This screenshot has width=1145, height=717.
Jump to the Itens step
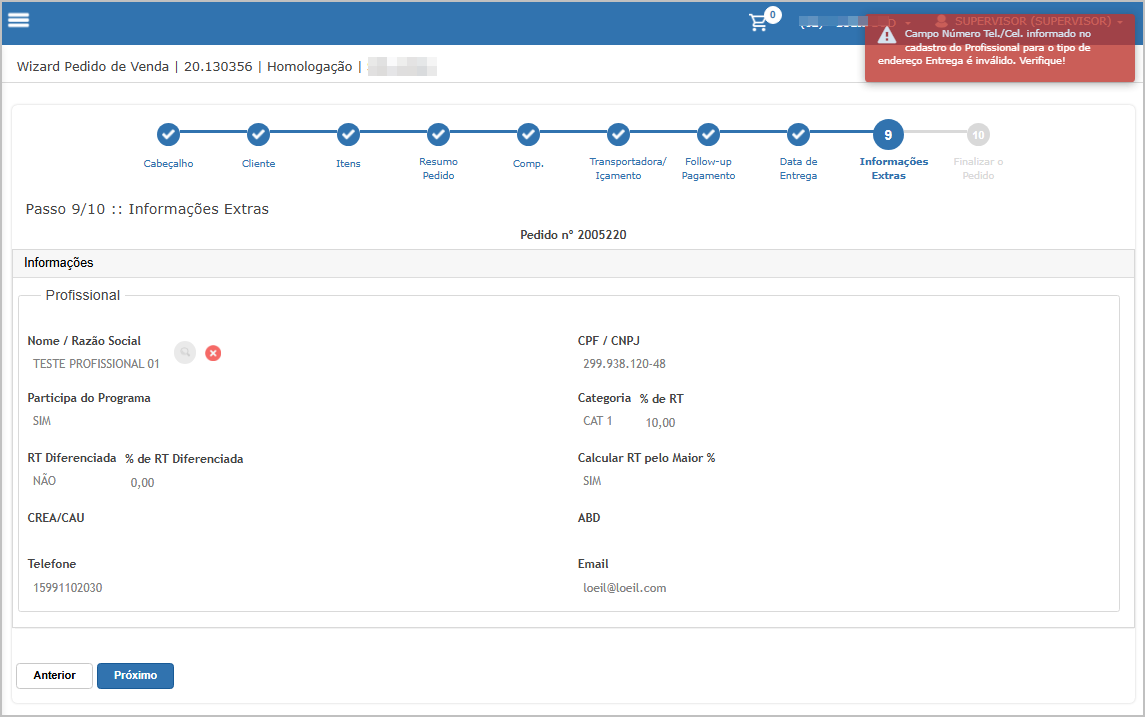click(348, 134)
